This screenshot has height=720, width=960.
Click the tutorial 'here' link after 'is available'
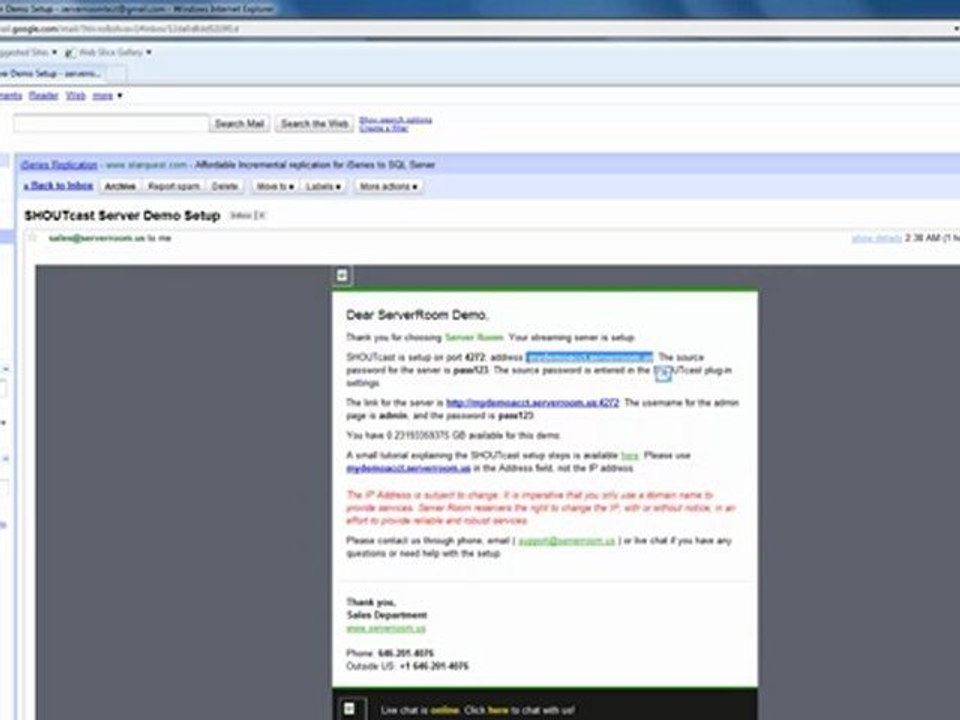pyautogui.click(x=629, y=456)
